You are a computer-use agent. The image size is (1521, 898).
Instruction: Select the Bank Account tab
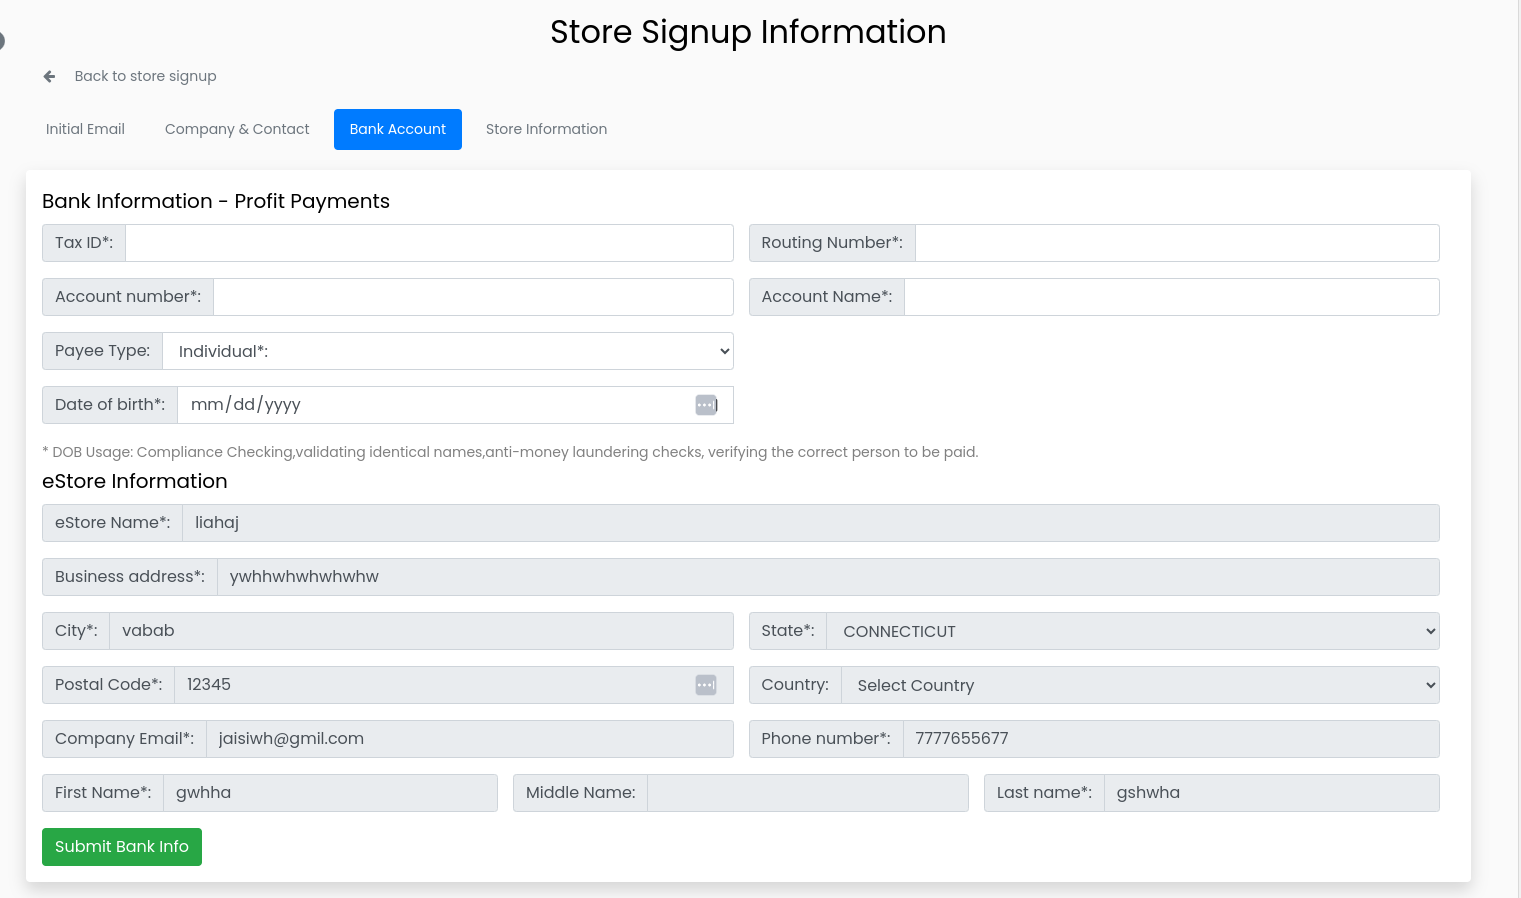pyautogui.click(x=397, y=129)
